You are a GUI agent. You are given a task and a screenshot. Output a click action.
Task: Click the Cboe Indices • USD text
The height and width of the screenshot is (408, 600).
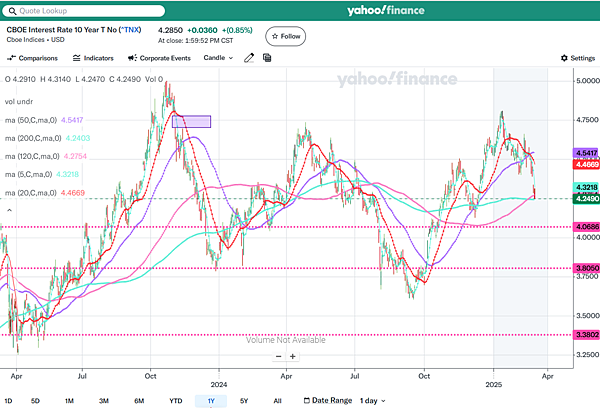[36, 39]
